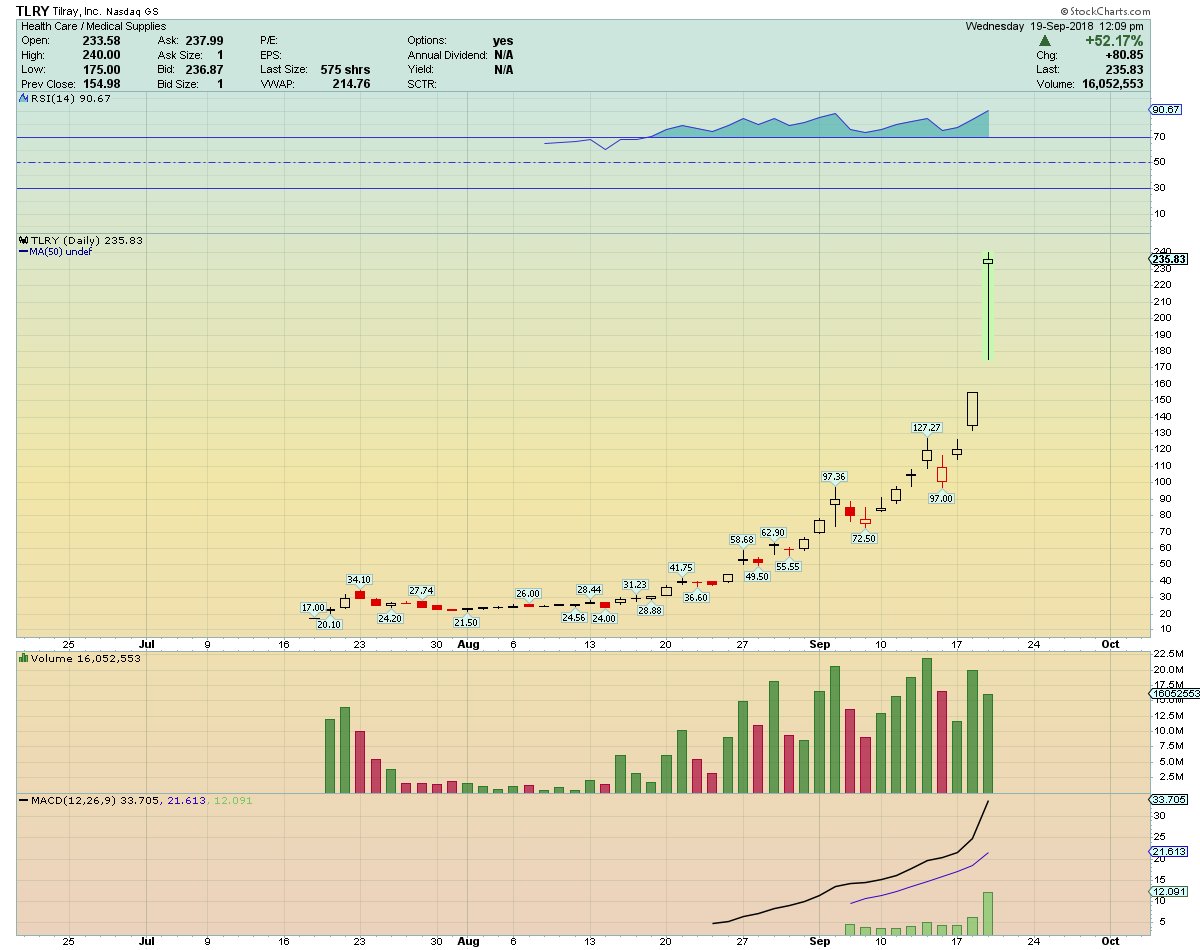
Task: Click the 97.00 price annotation label
Action: pos(941,497)
